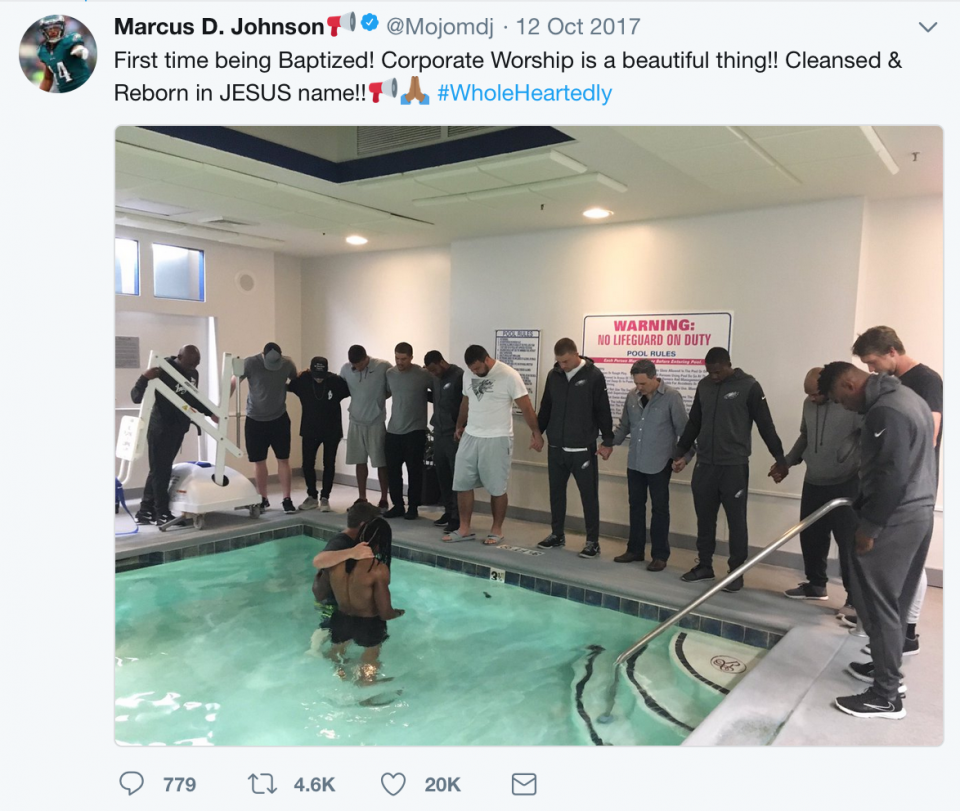Viewport: 960px width, 811px height.
Task: Open the Marcus D. Johnson name link
Action: pyautogui.click(x=219, y=26)
